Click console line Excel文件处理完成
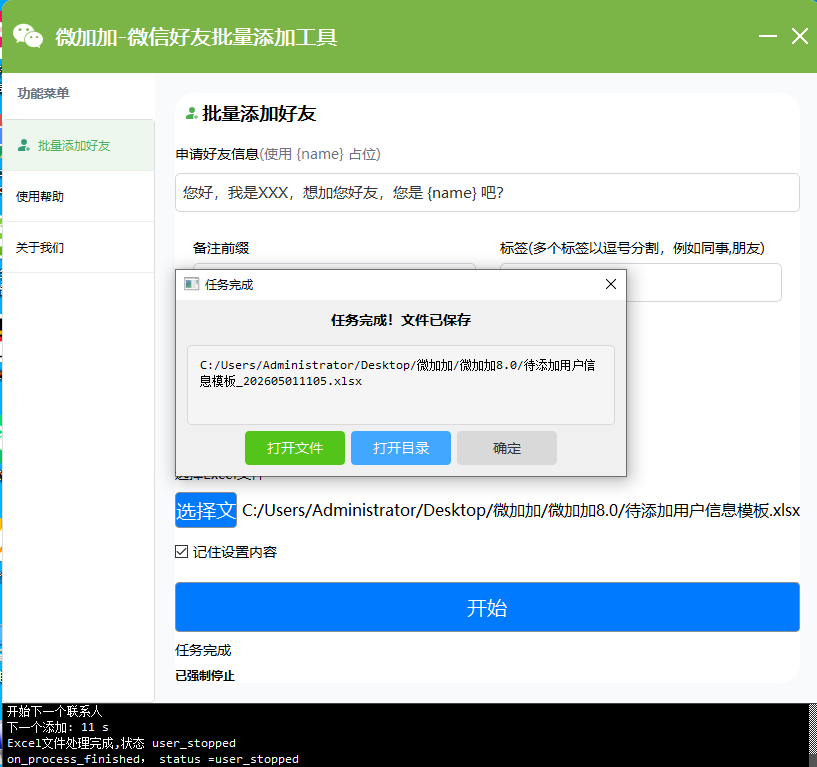Viewport: 817px width, 767px height. 121,743
